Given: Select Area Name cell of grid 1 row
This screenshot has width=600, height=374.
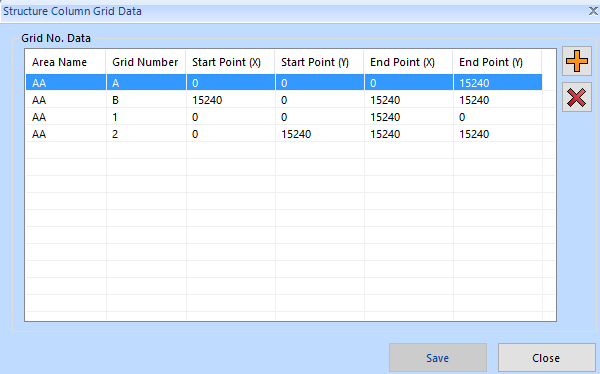Looking at the screenshot, I should click(x=65, y=117).
